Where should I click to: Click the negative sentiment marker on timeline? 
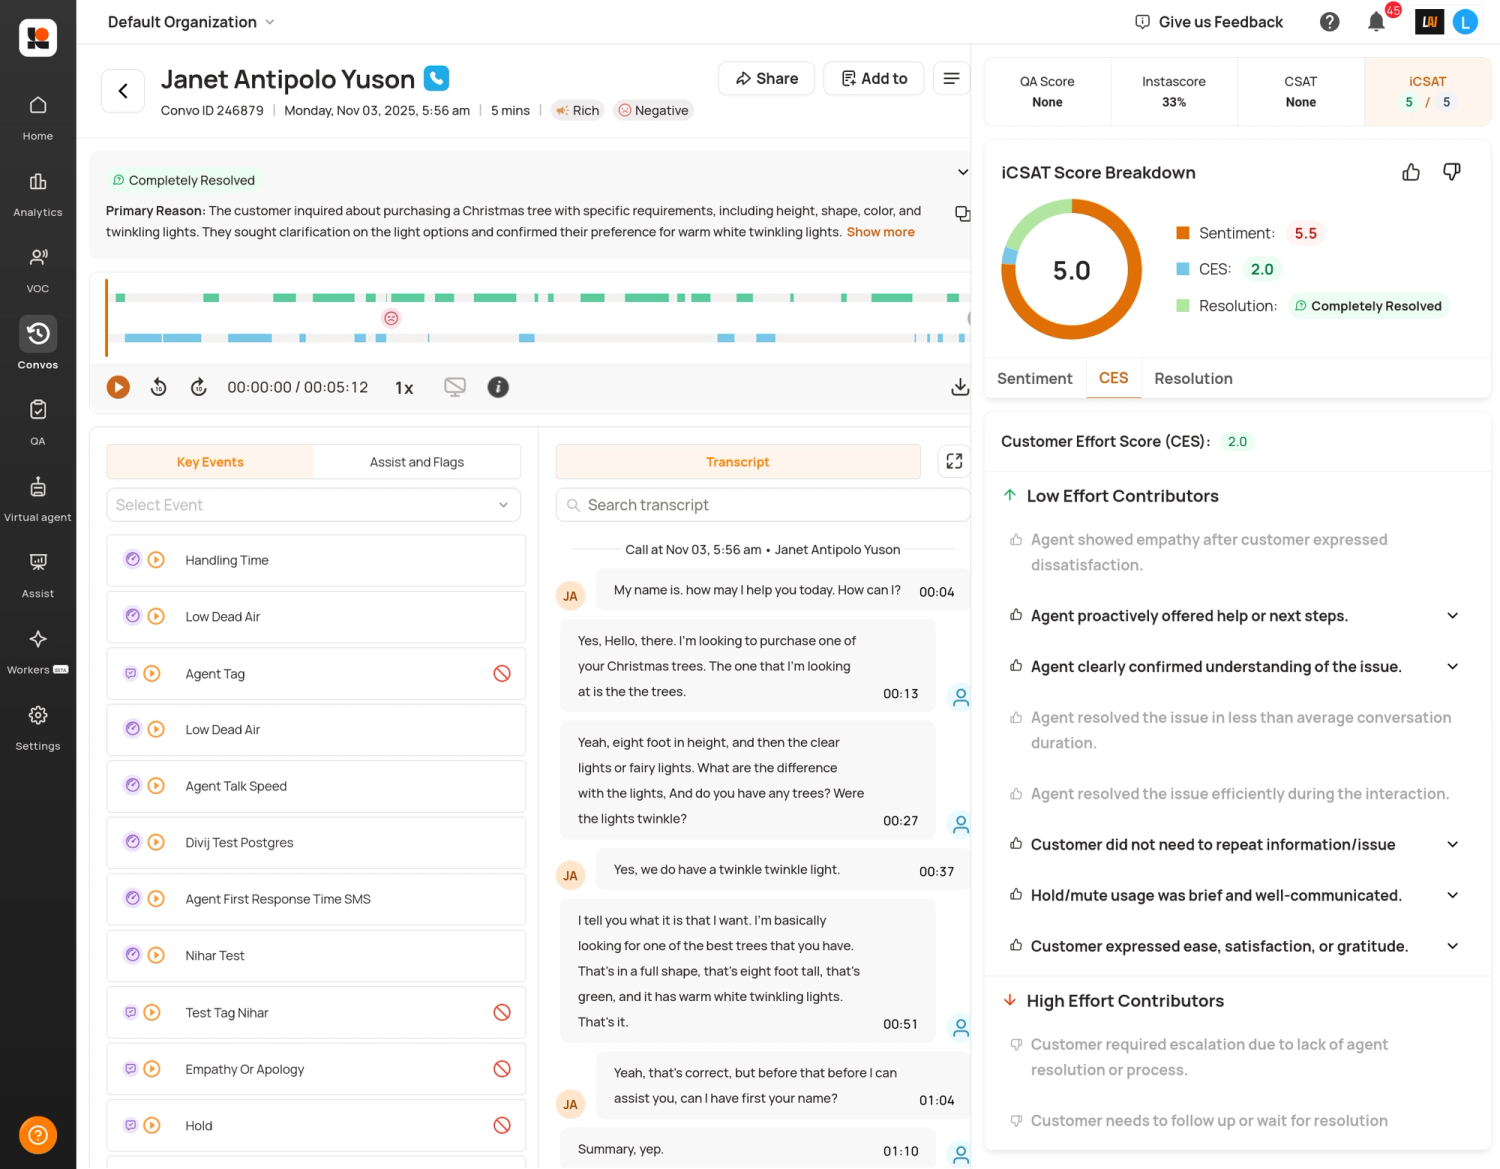[391, 318]
